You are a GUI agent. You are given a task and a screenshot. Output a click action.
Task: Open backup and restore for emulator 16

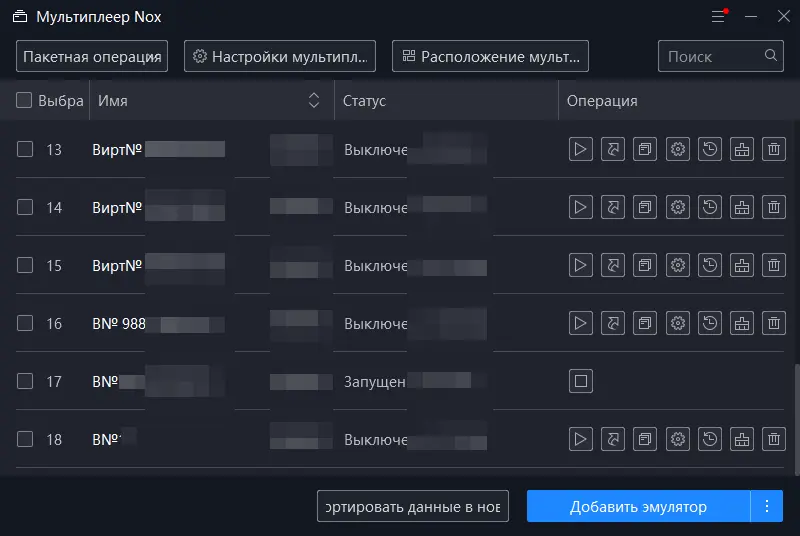(710, 323)
